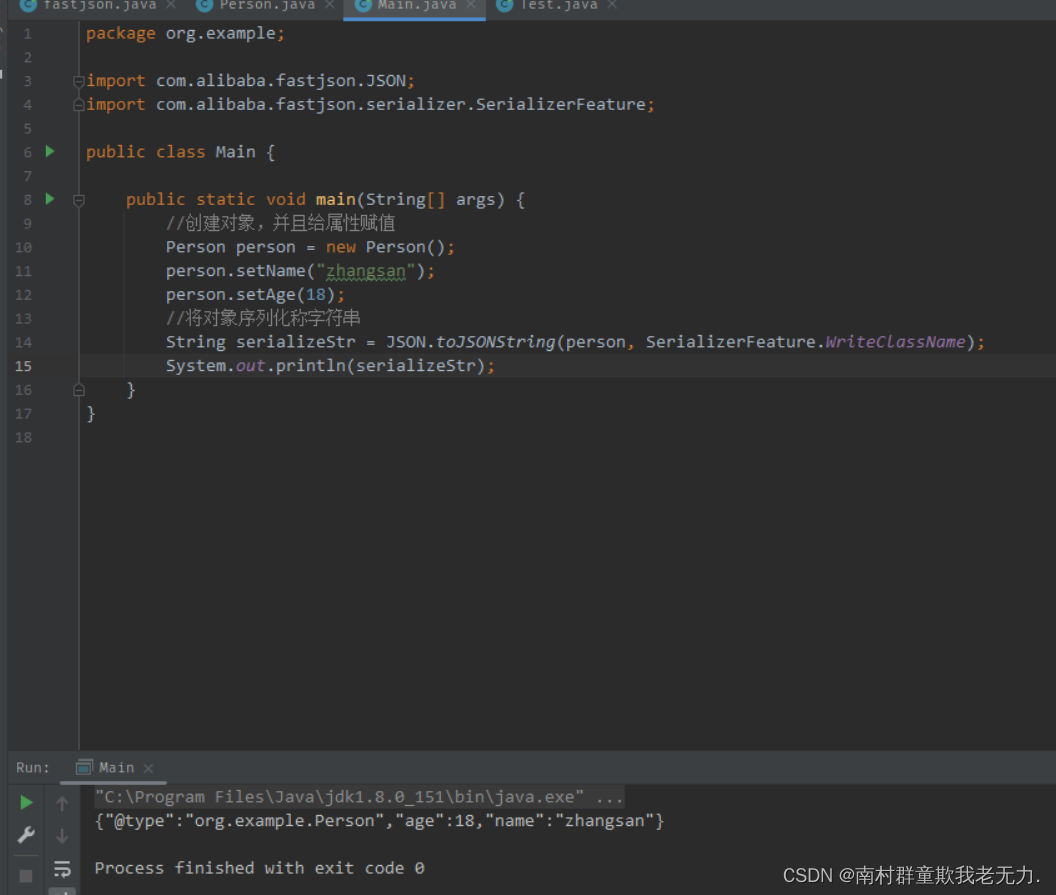This screenshot has height=895, width=1056.
Task: Open run configuration wrench icon
Action: (x=26, y=836)
